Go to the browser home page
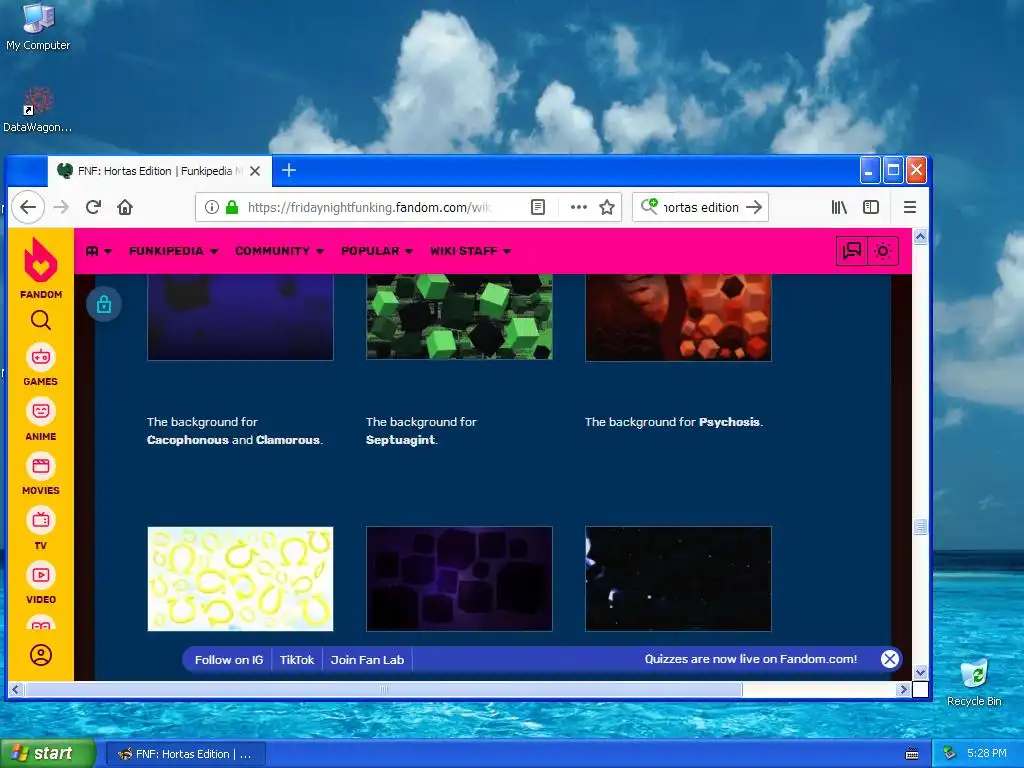Screen dimensions: 1024x768 (125, 208)
